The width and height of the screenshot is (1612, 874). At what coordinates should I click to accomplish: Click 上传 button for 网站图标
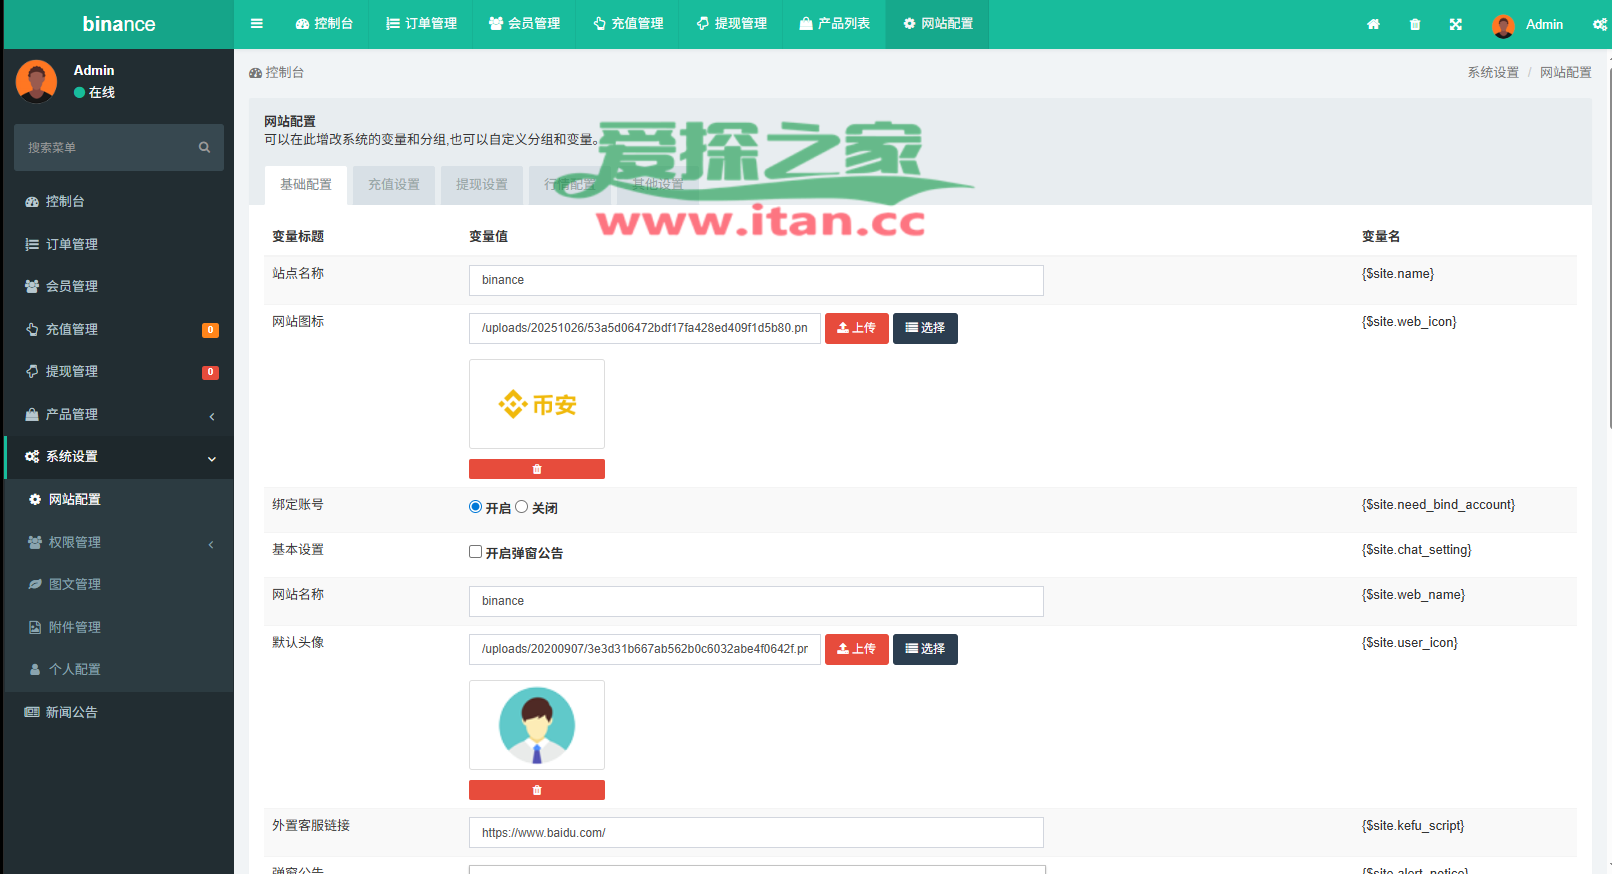pos(856,328)
